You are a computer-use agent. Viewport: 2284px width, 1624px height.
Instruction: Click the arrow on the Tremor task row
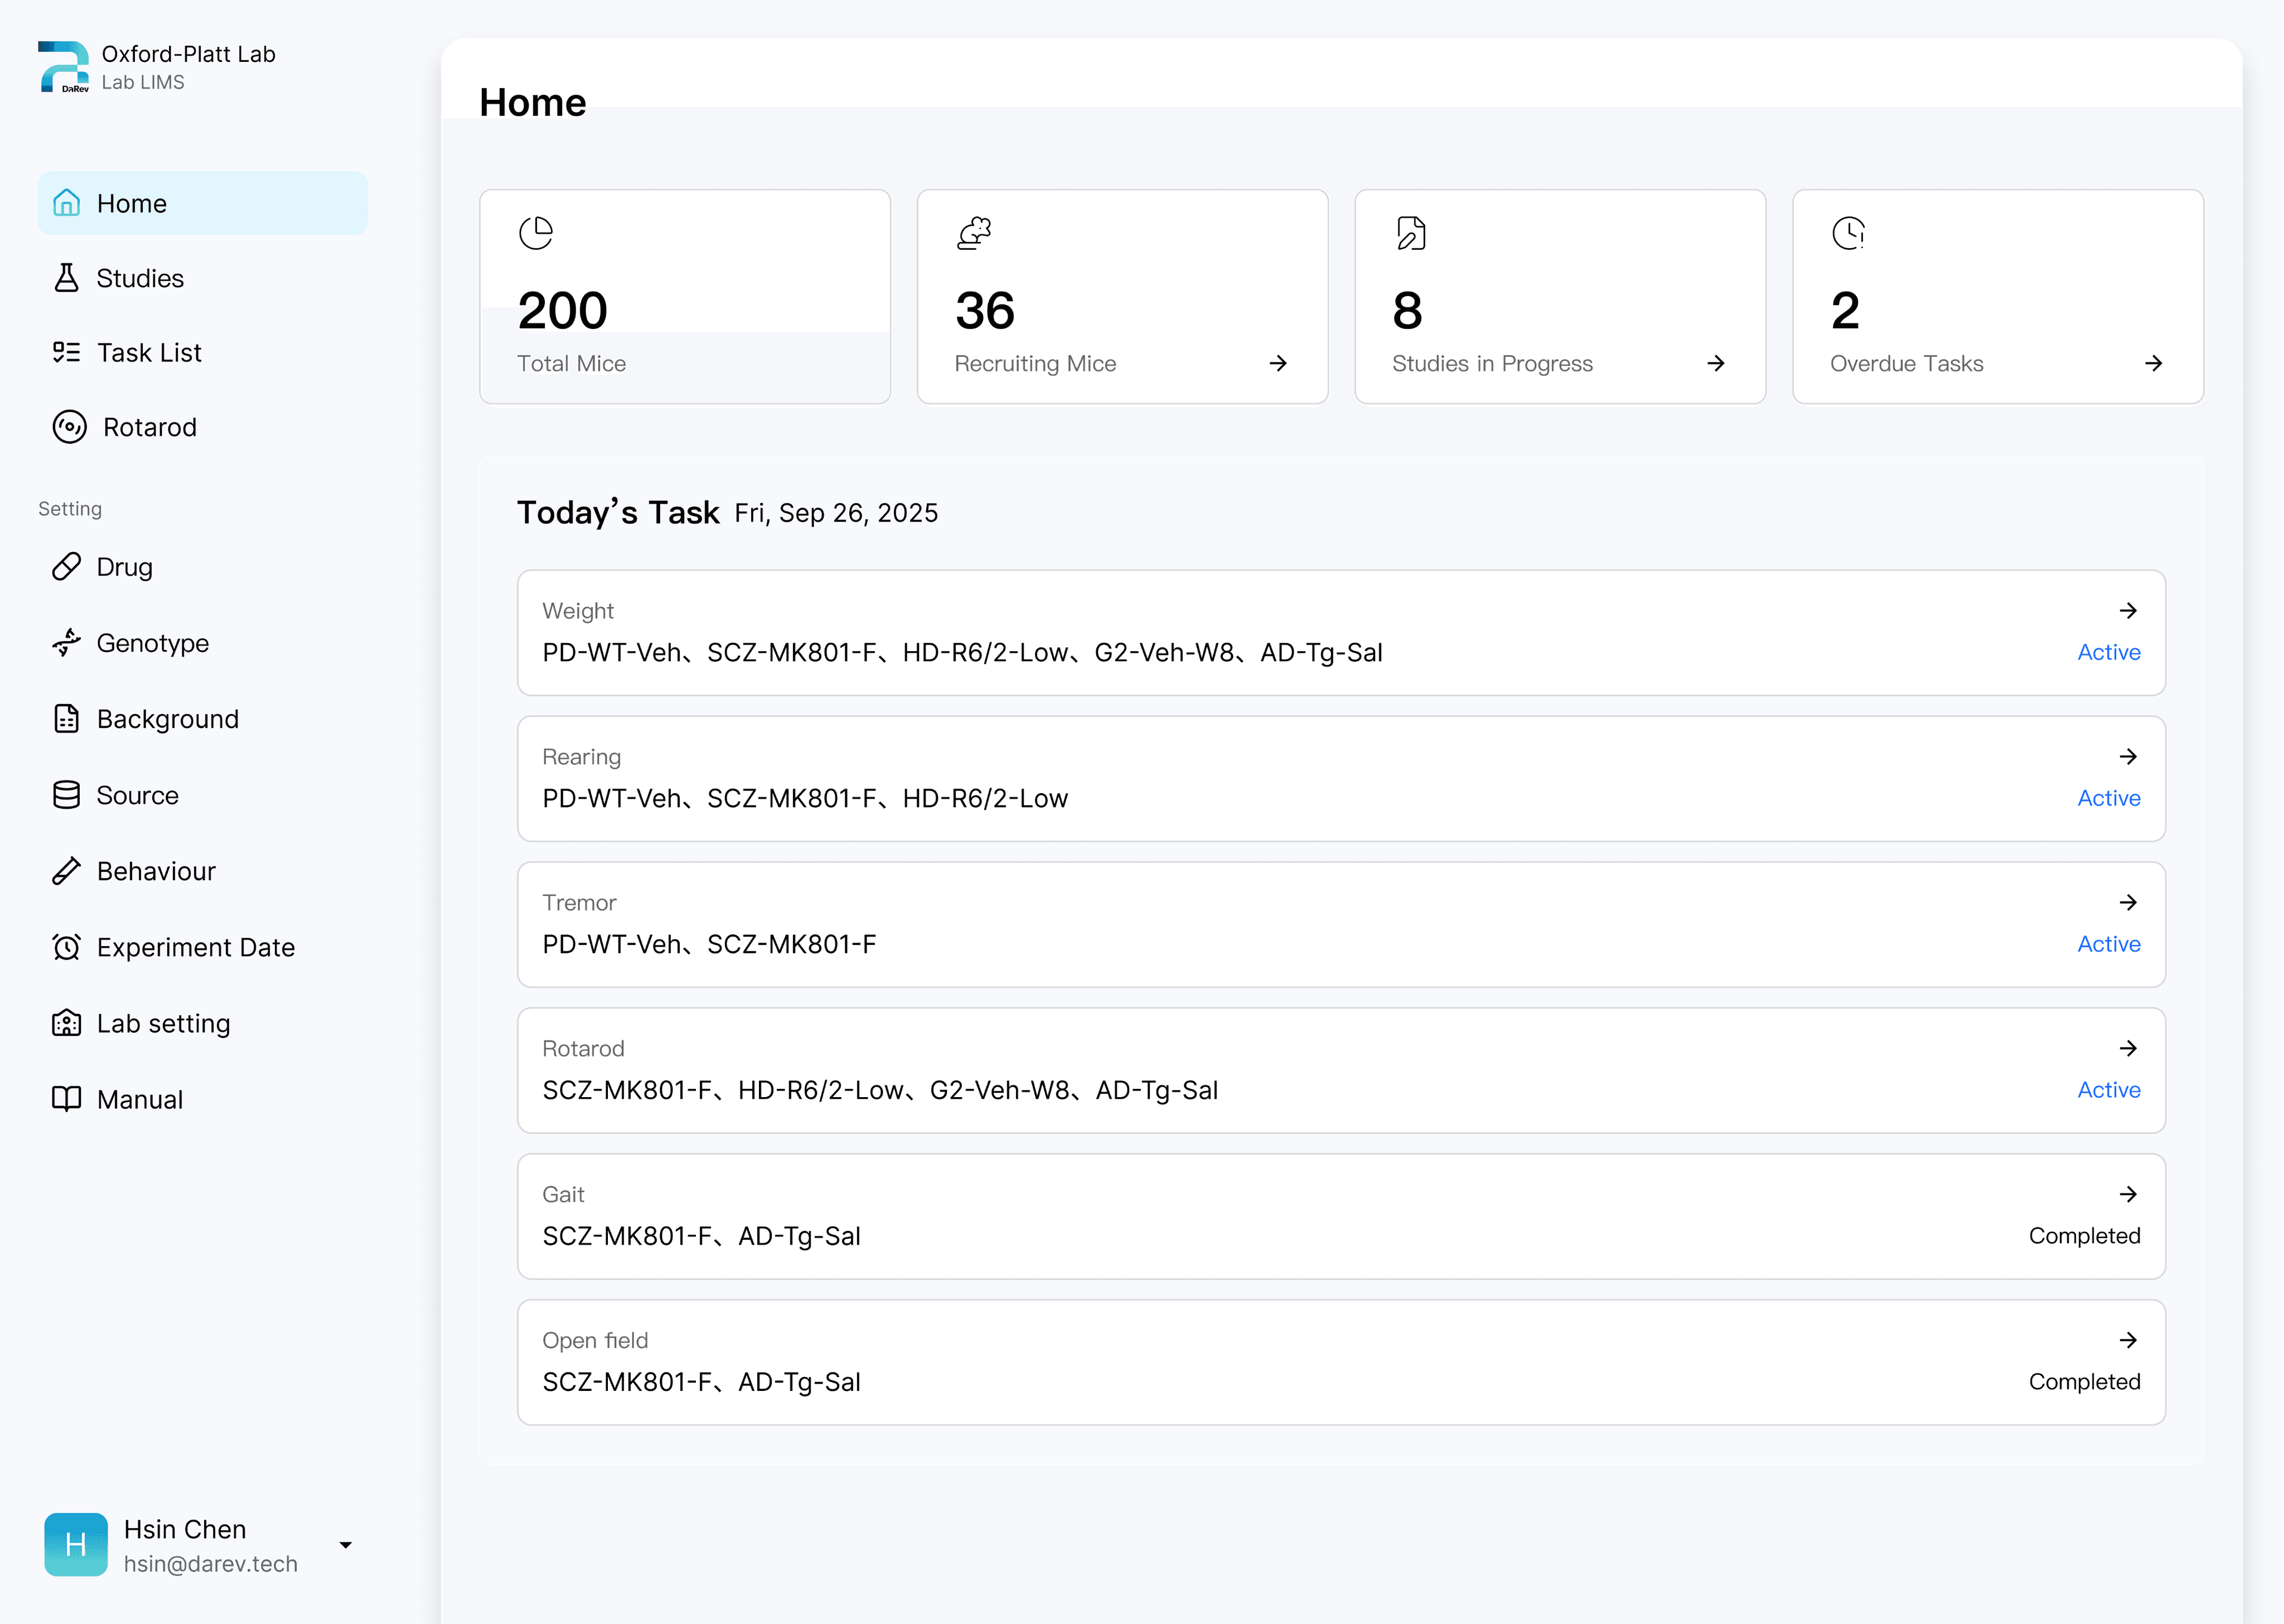click(2128, 902)
